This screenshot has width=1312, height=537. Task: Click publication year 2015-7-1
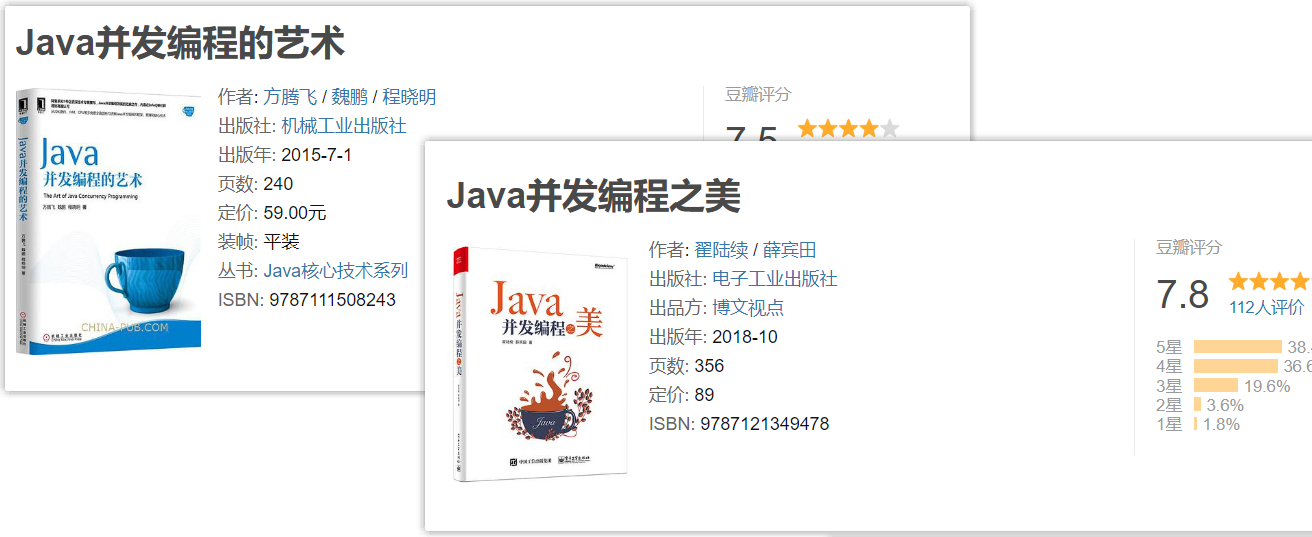click(x=317, y=155)
